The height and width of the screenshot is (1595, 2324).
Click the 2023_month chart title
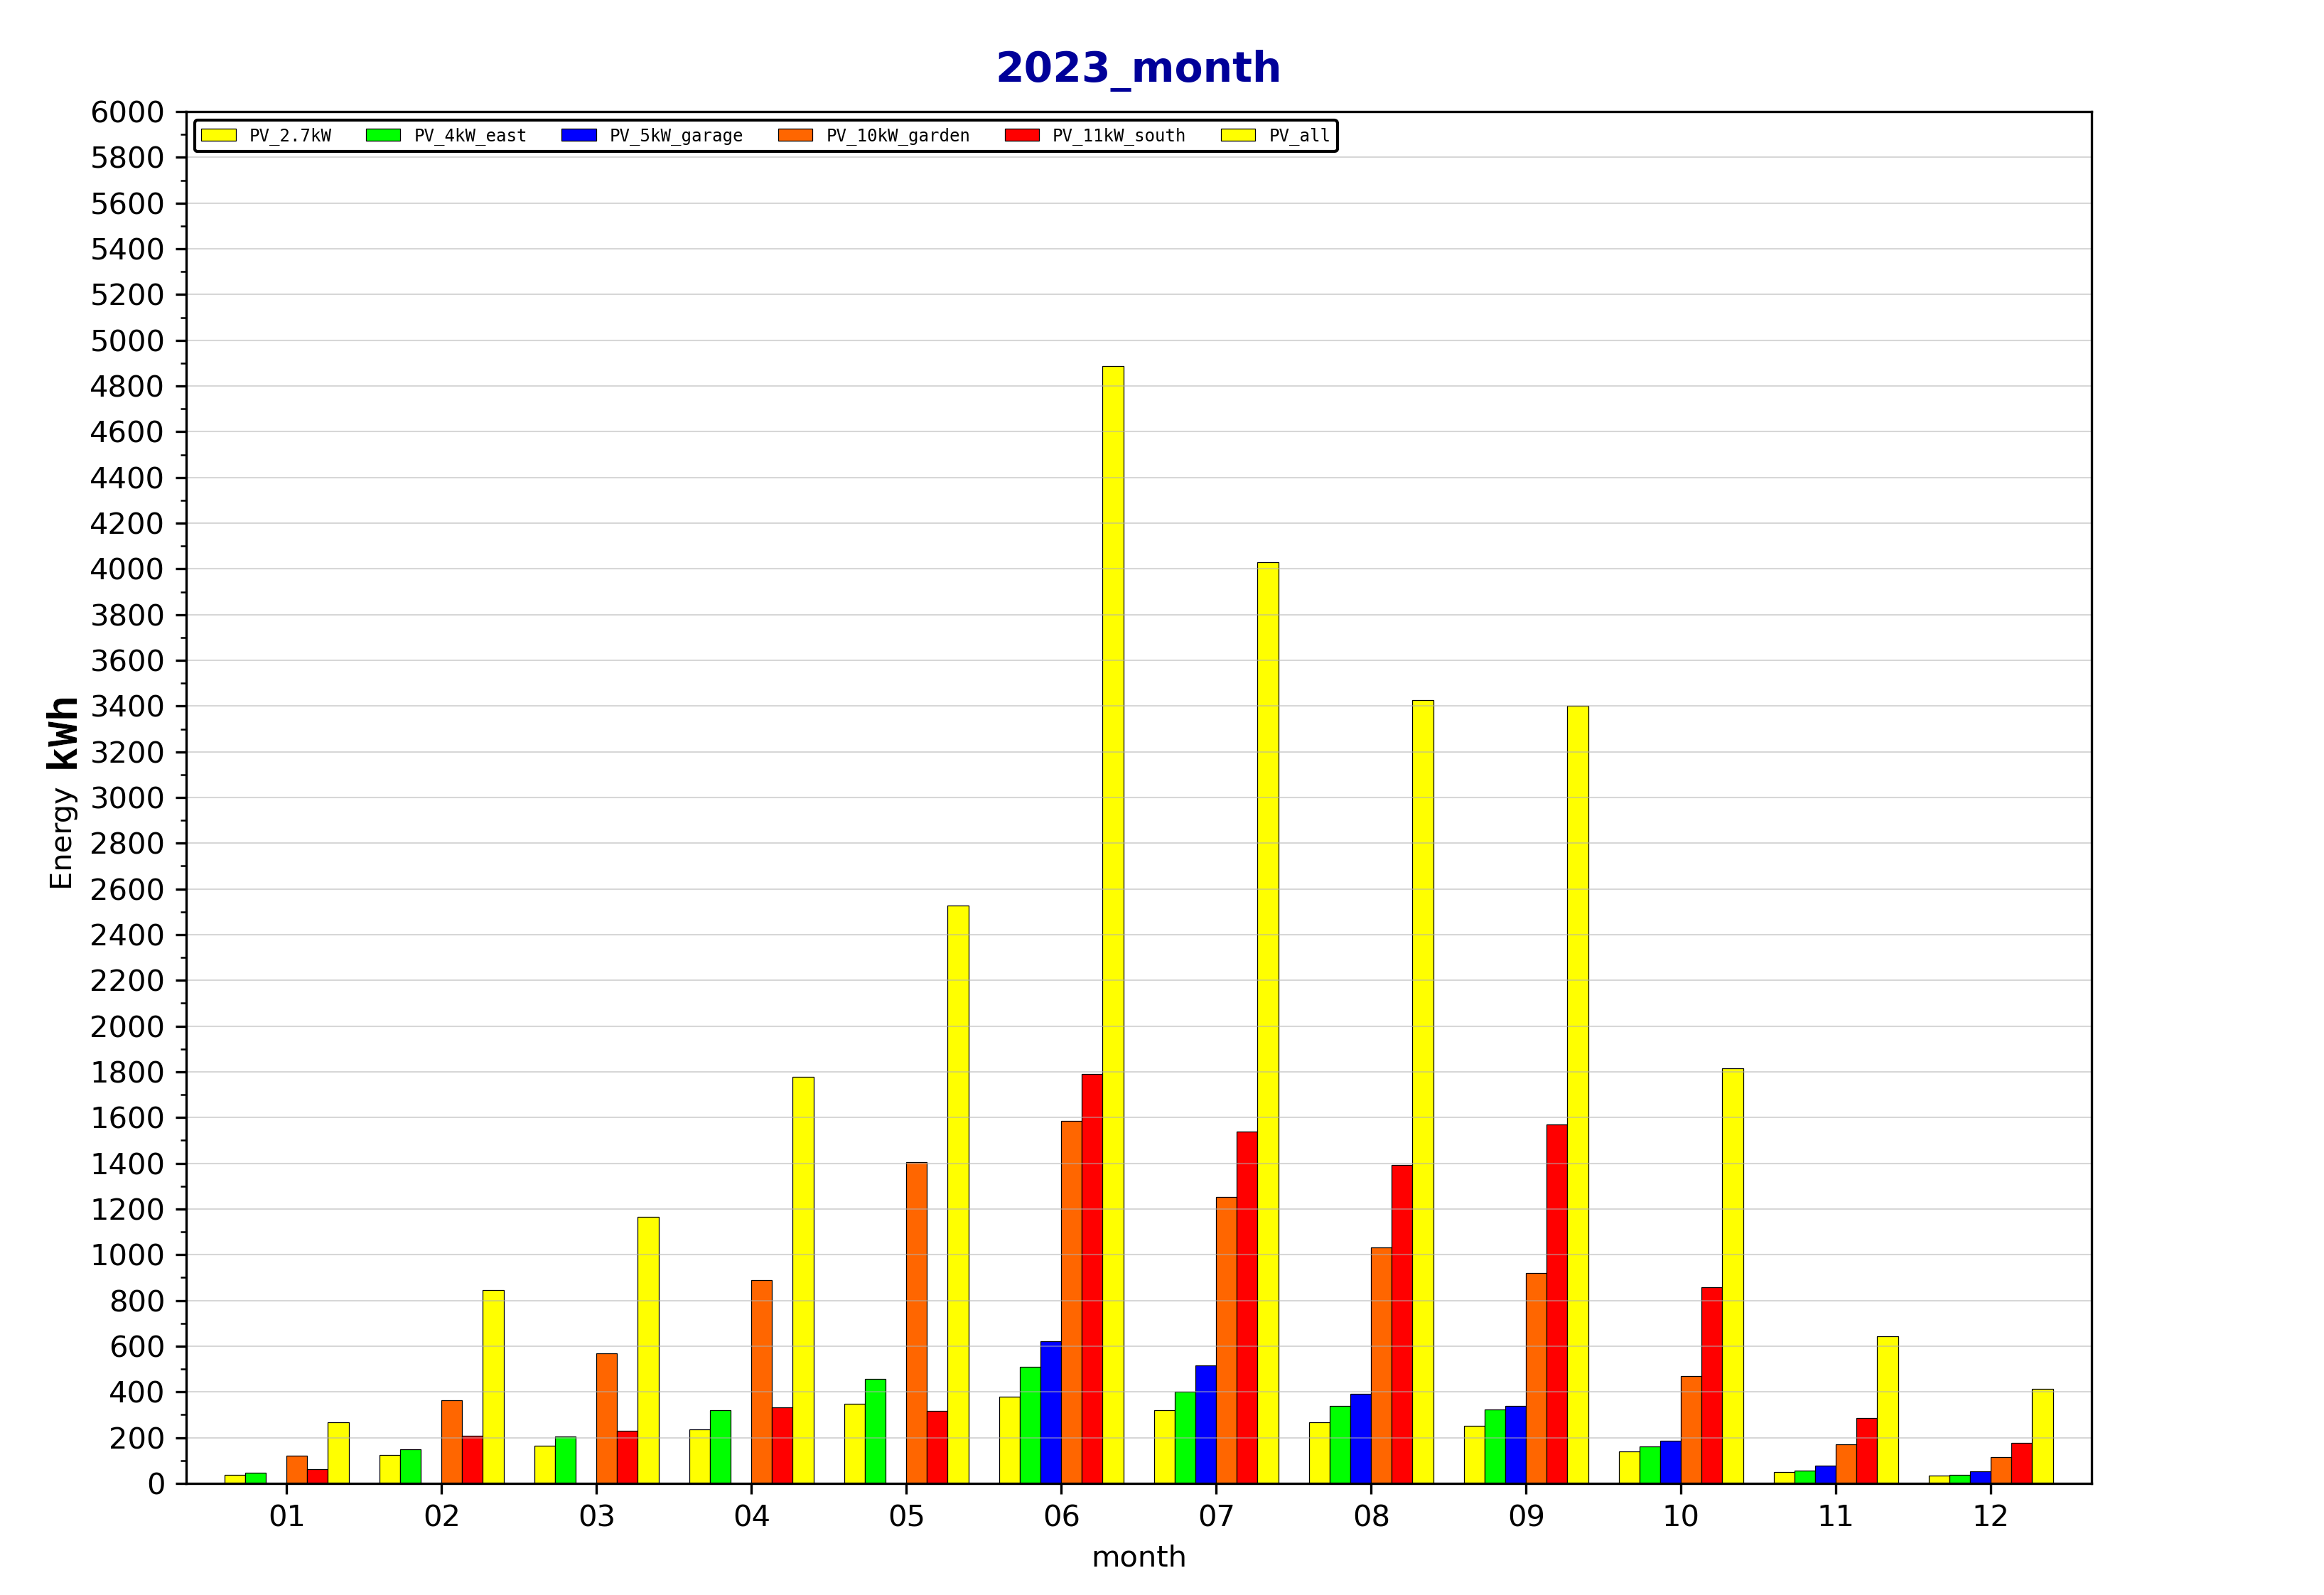click(x=1138, y=68)
